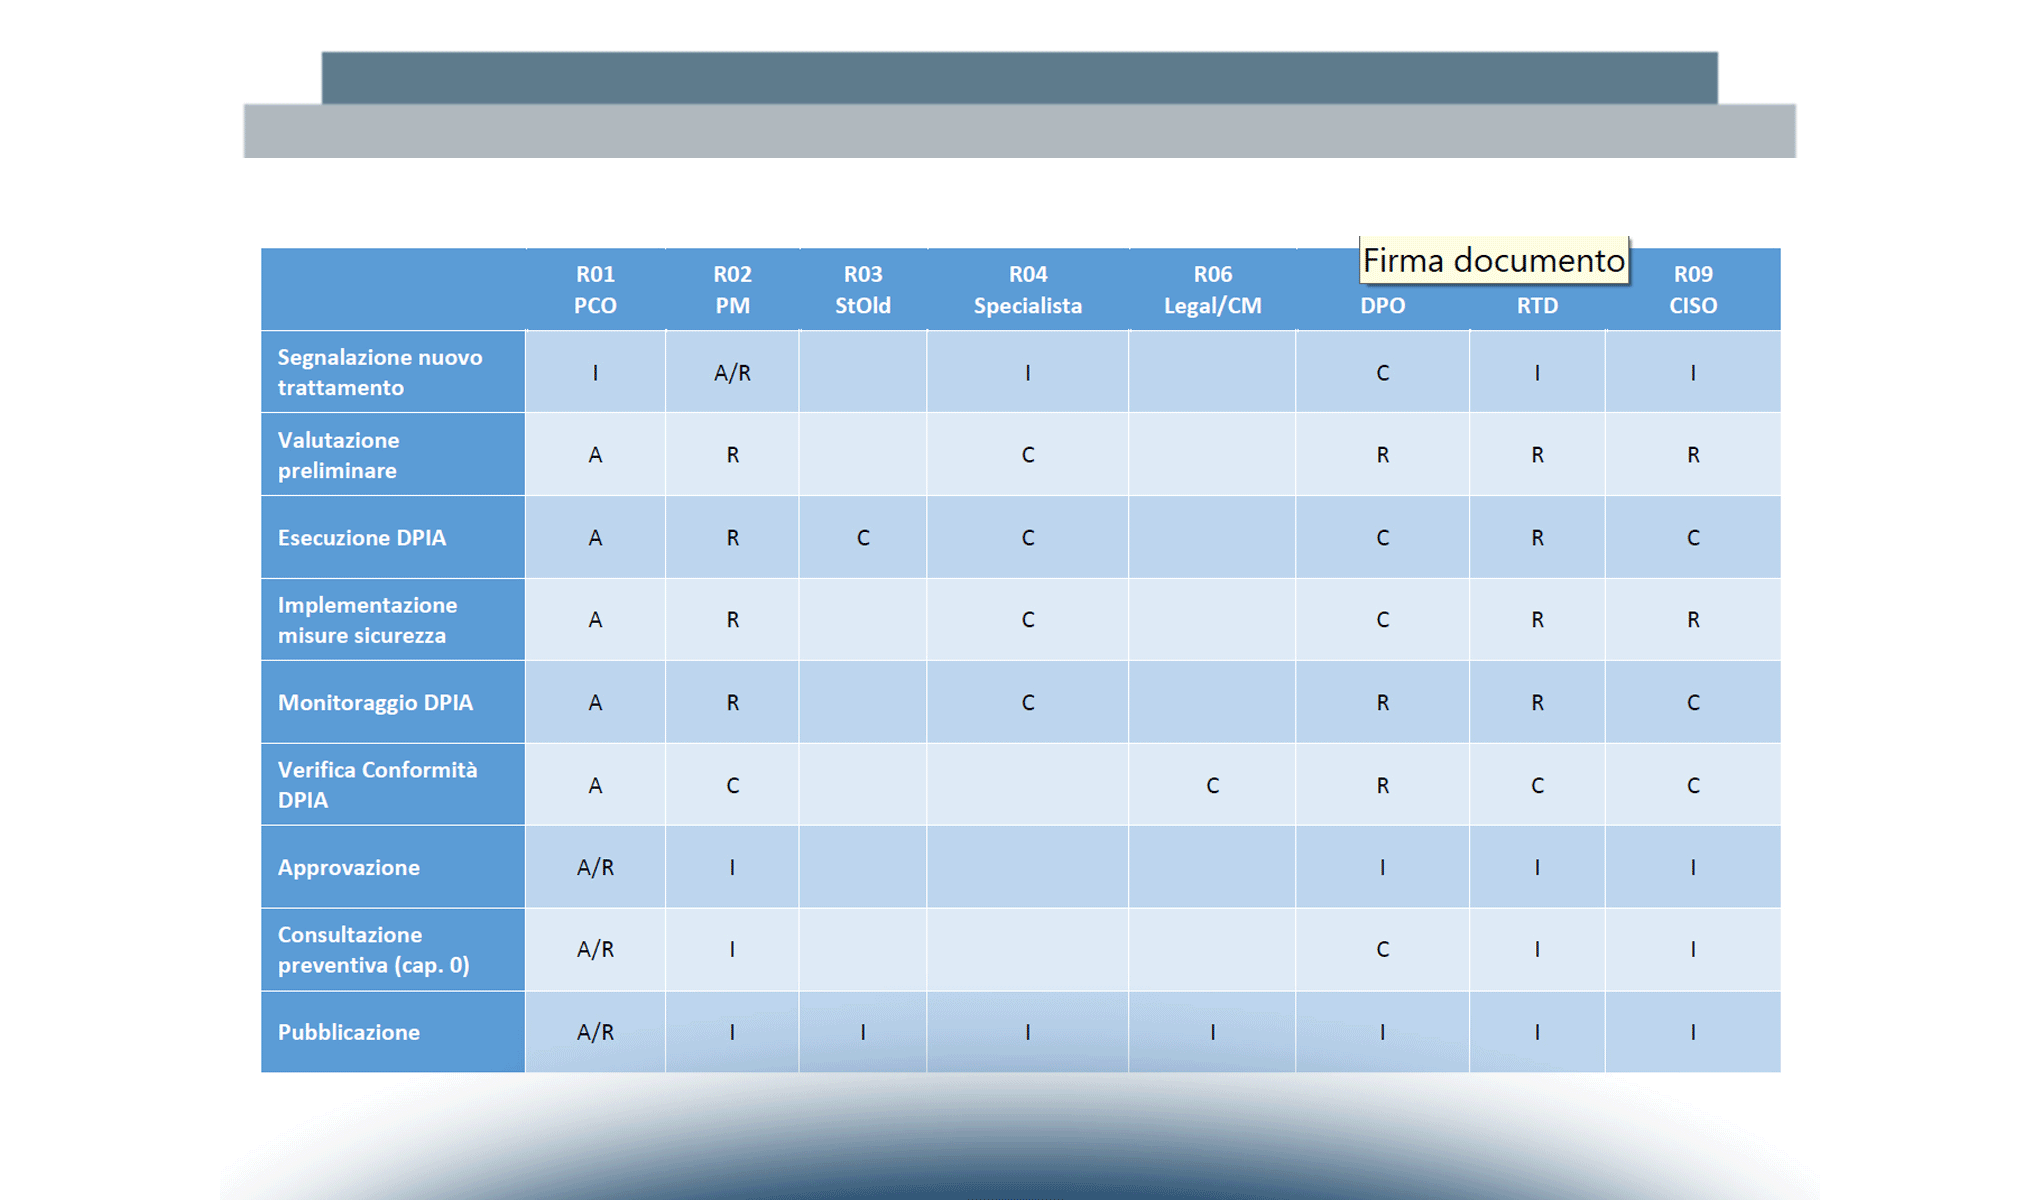Click the 'Implementazione misure sicurezza' row header
Screen dimensions: 2040x1200
(x=392, y=619)
